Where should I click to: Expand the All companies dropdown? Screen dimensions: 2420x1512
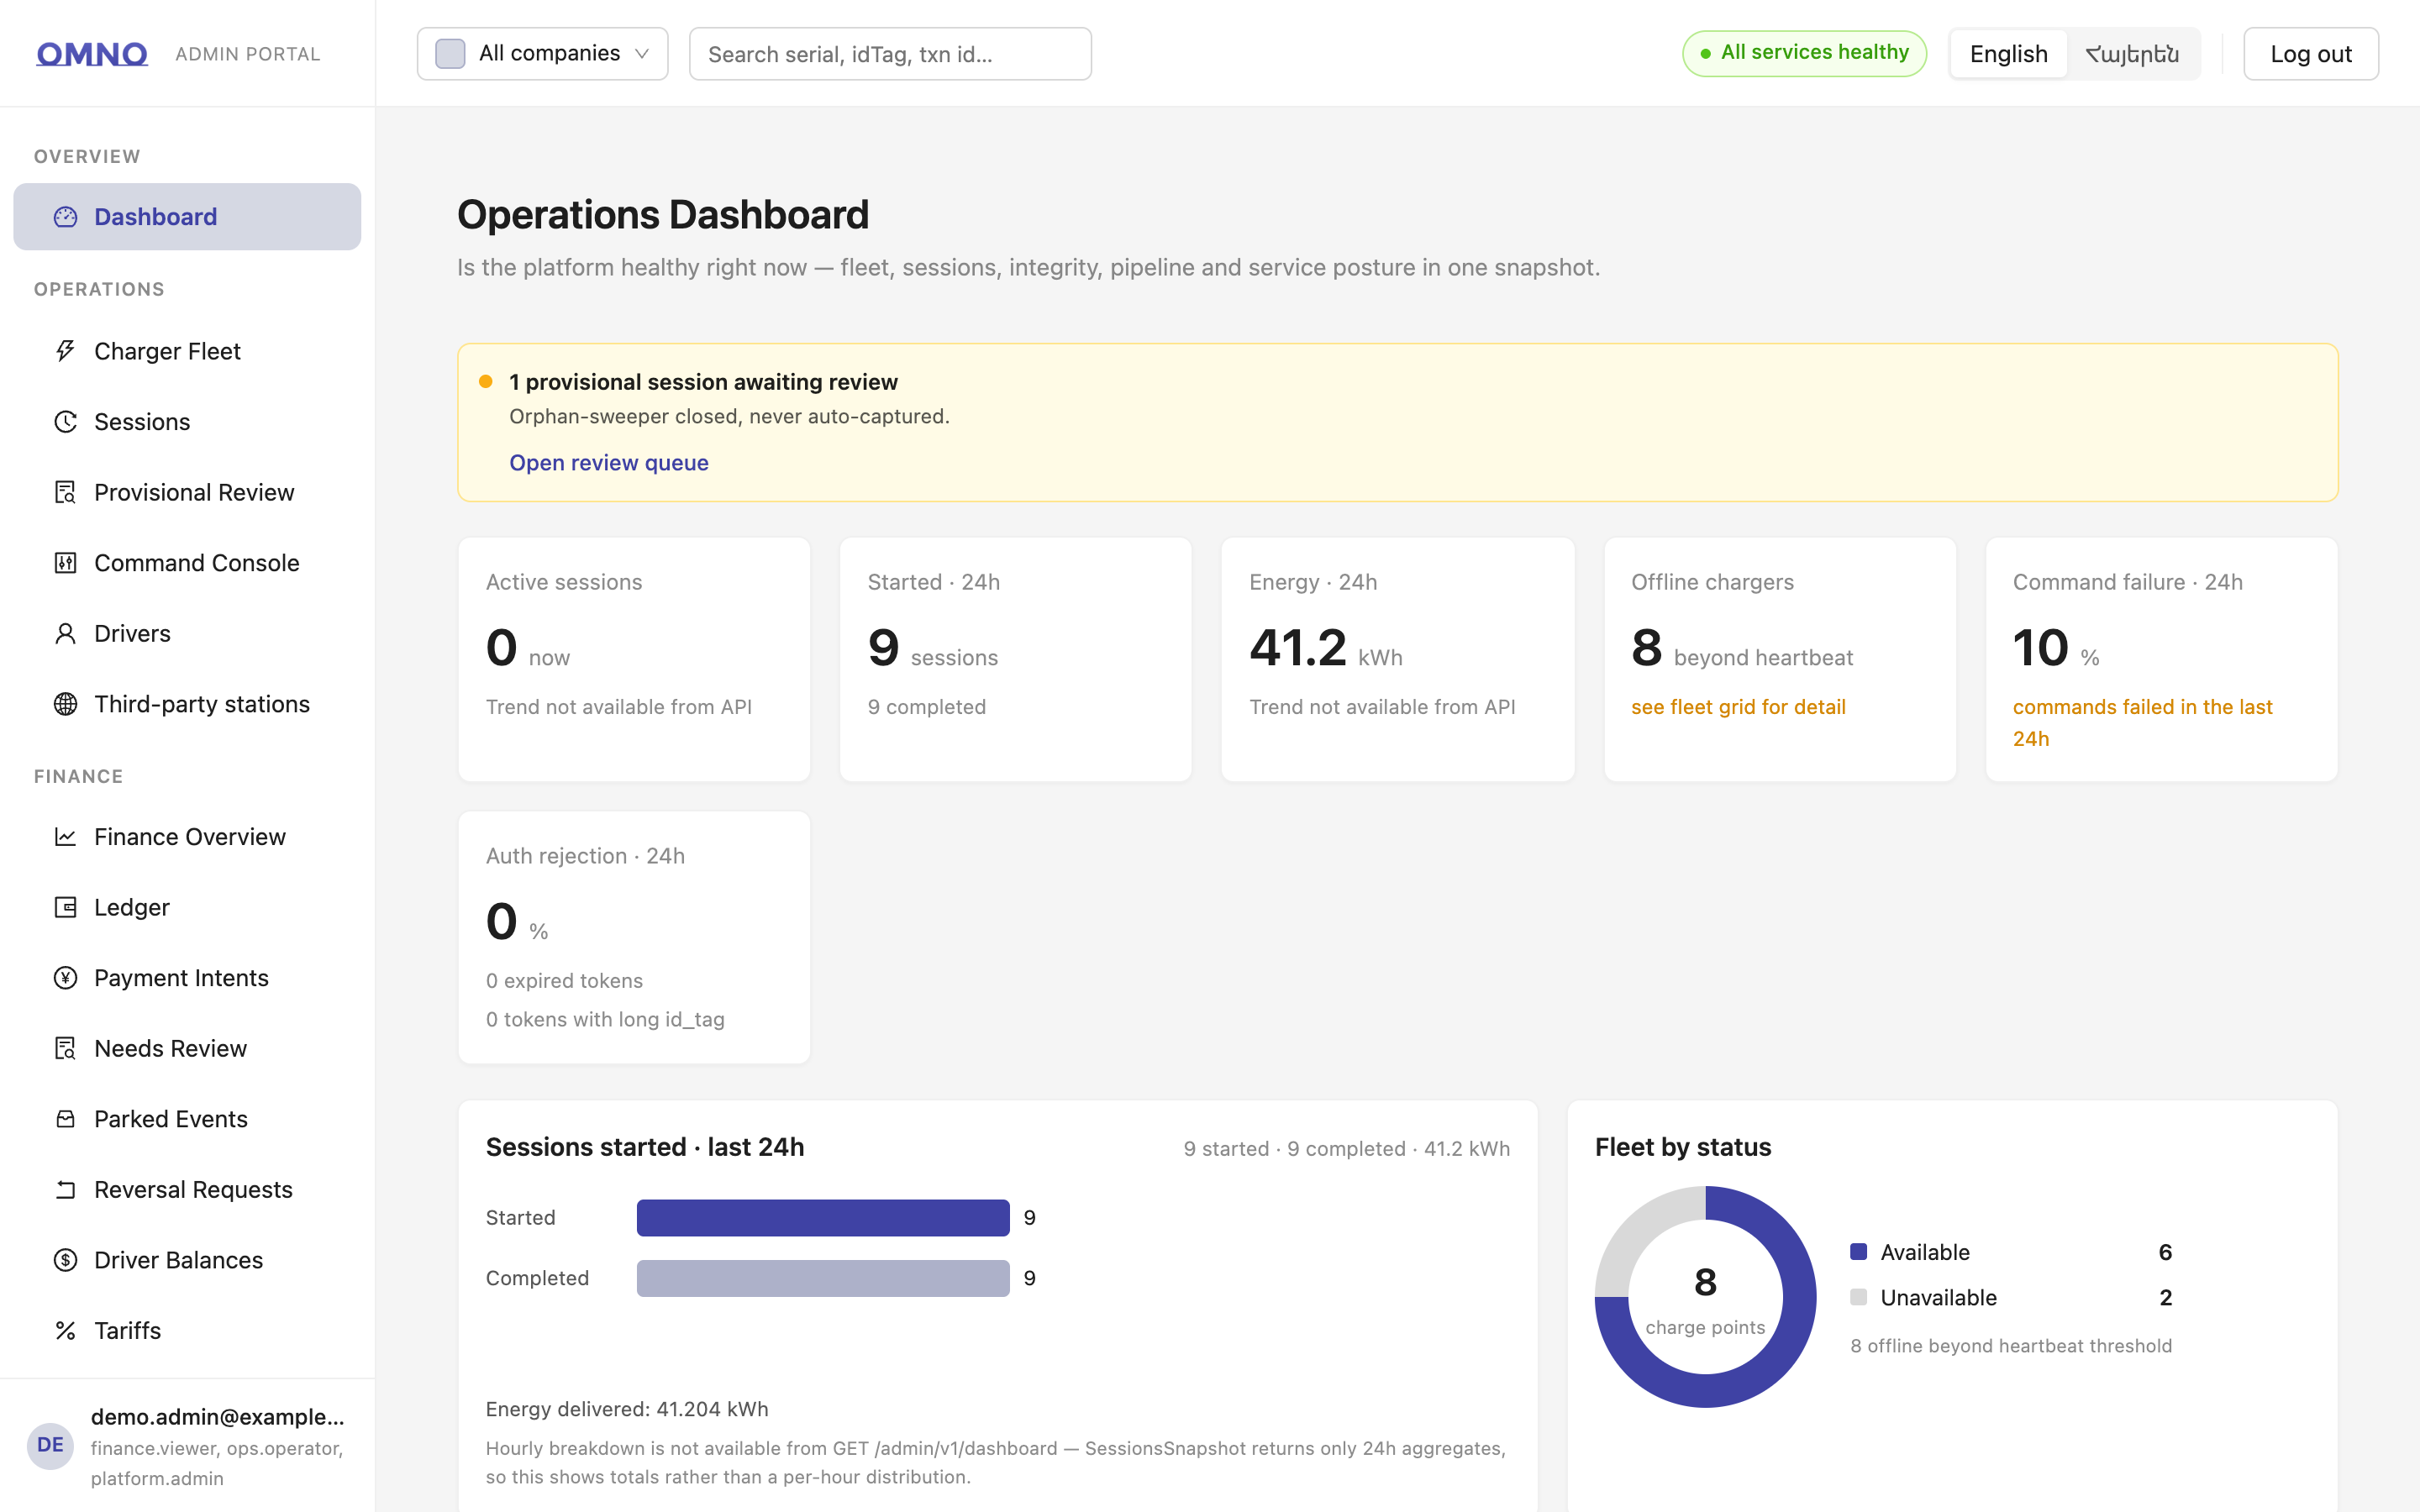pos(543,54)
